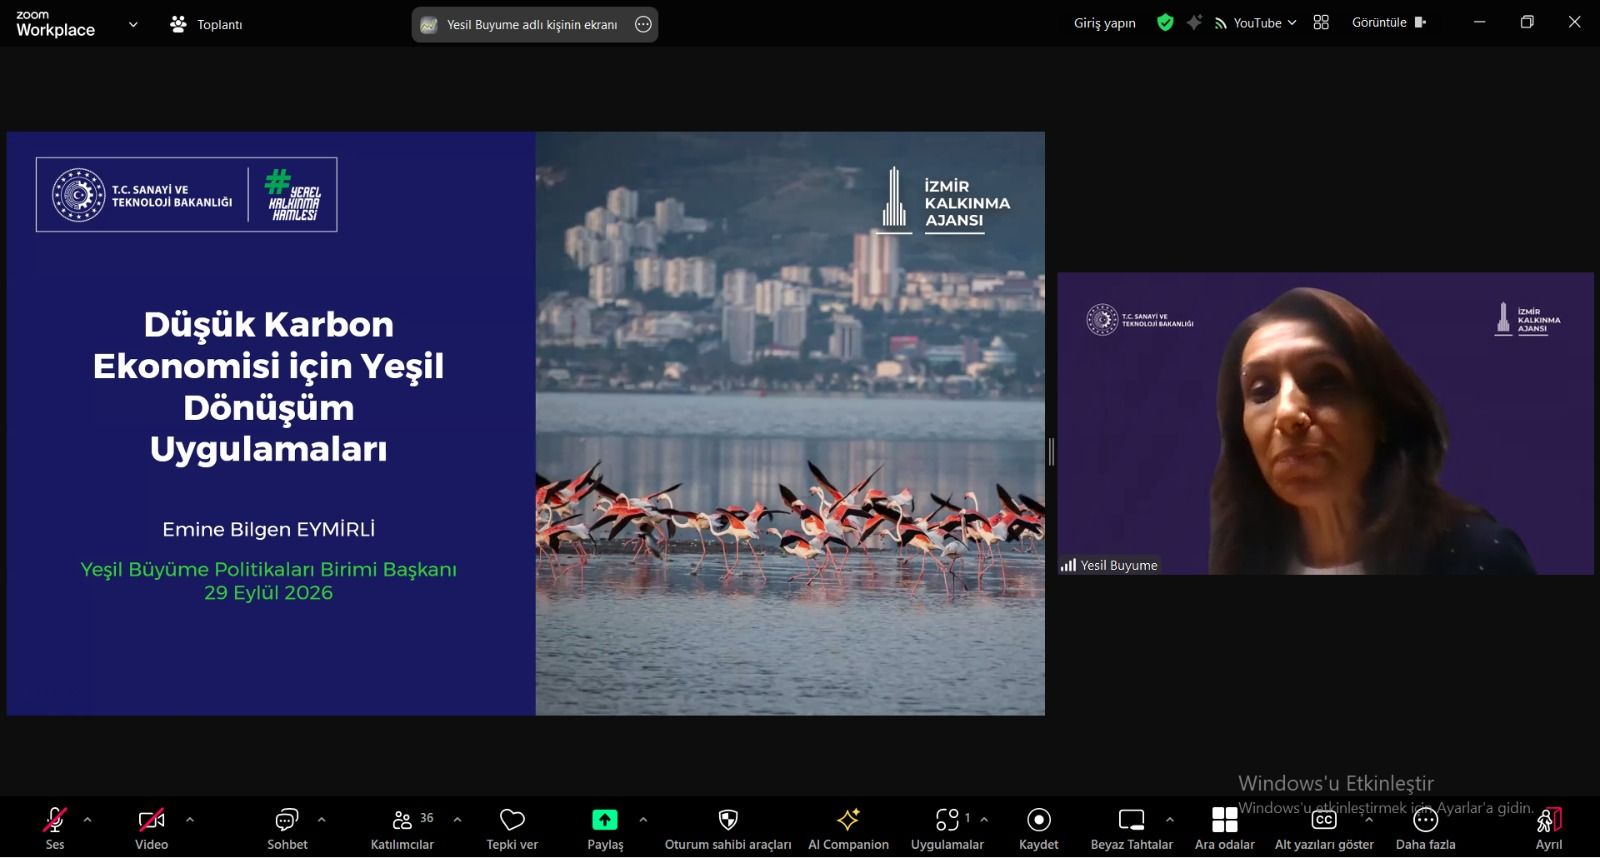Show the Katılımcılar participants list
Image resolution: width=1600 pixels, height=858 pixels.
[x=403, y=828]
